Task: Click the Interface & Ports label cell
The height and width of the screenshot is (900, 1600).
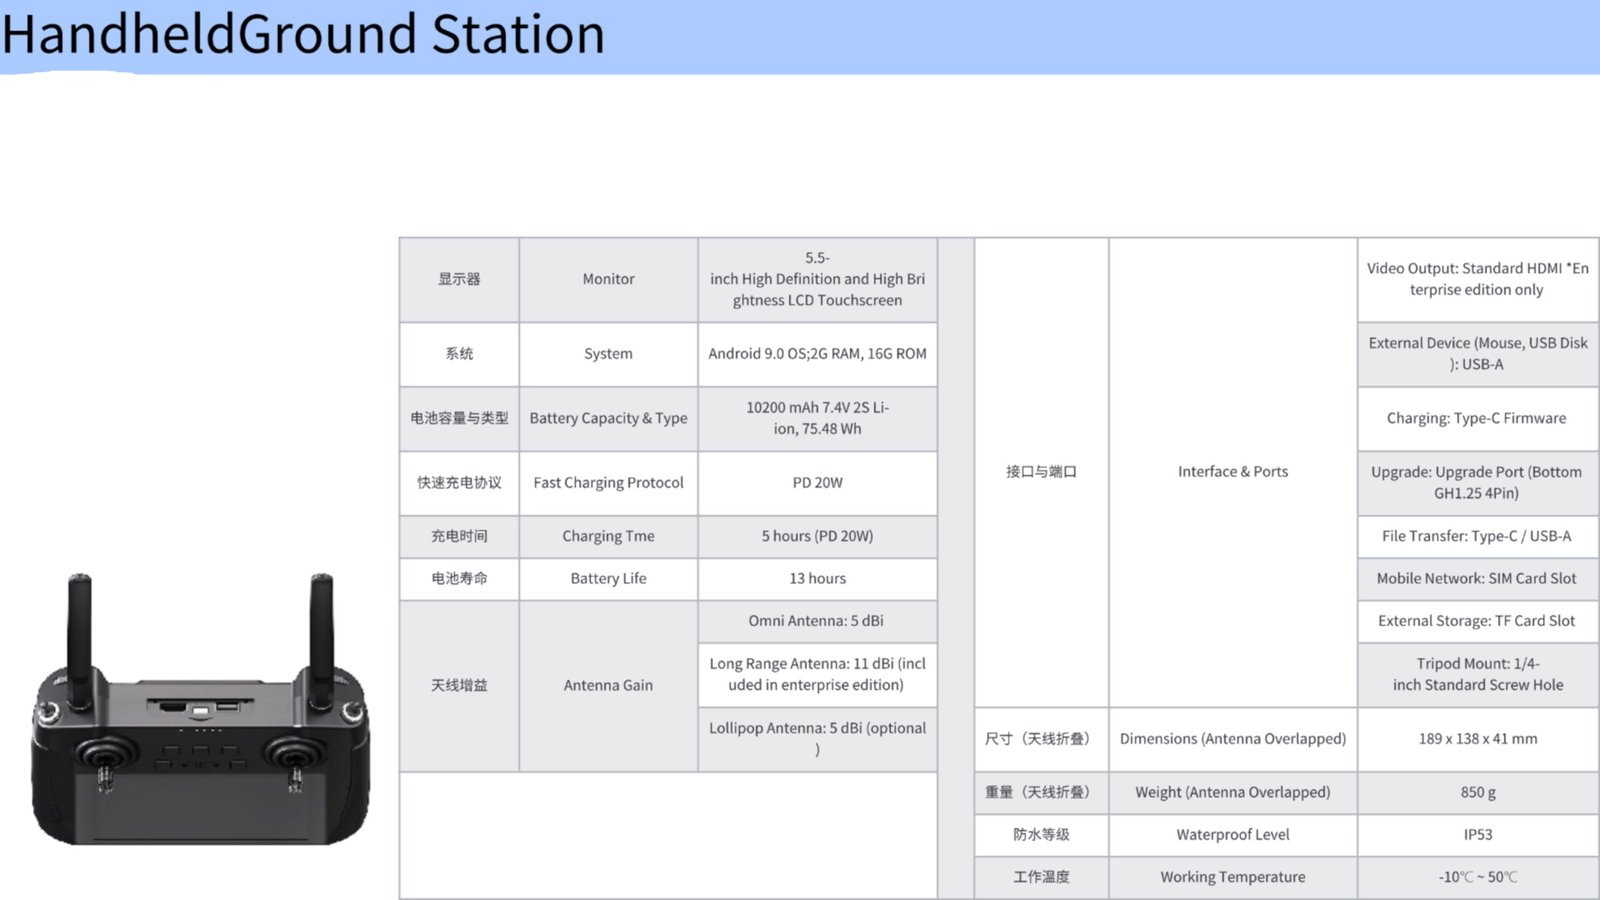Action: (x=1232, y=472)
